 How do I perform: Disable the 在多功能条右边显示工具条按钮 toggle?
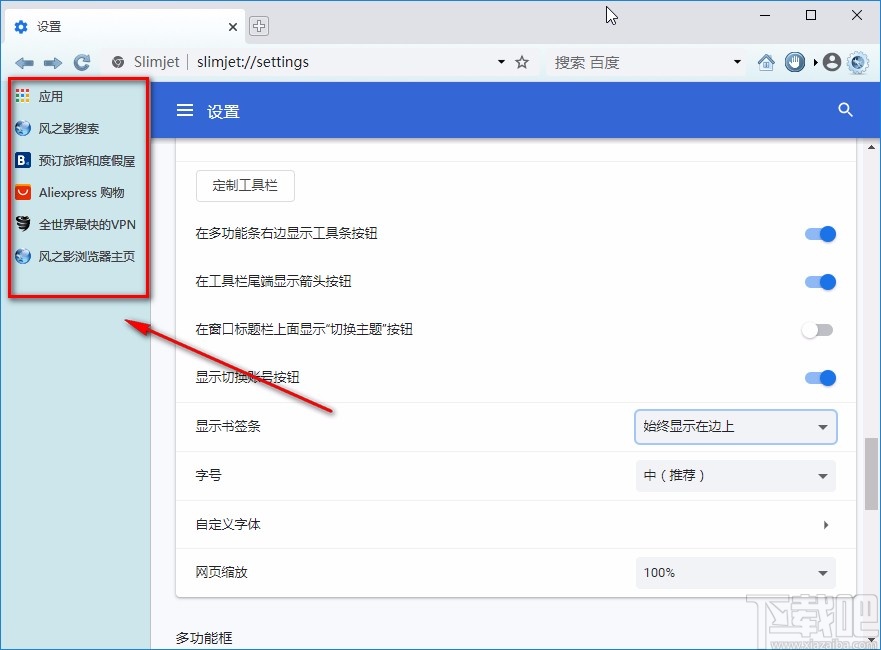pyautogui.click(x=820, y=234)
